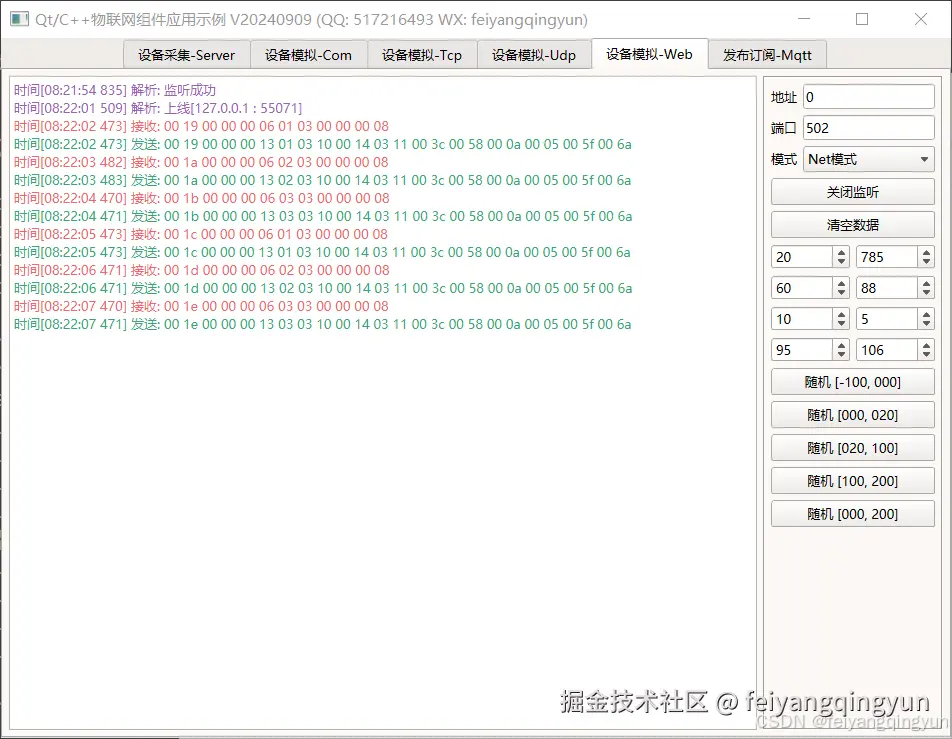Open the 设备模拟-Com tab

(308, 55)
